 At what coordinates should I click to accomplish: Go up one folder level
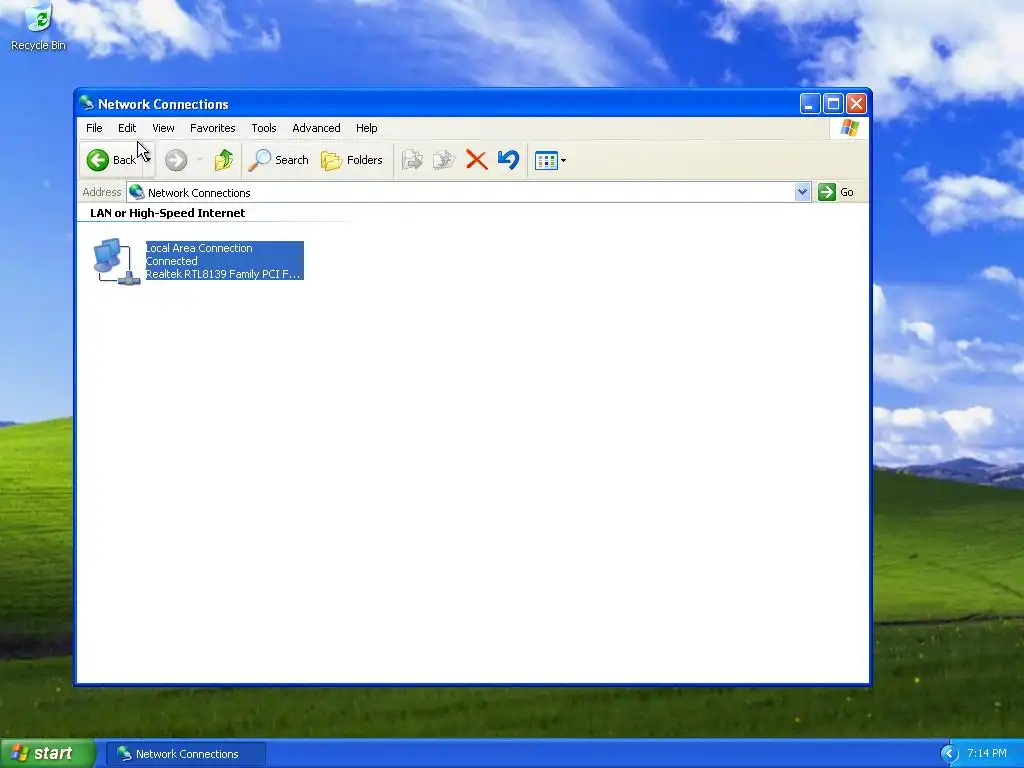pos(224,160)
